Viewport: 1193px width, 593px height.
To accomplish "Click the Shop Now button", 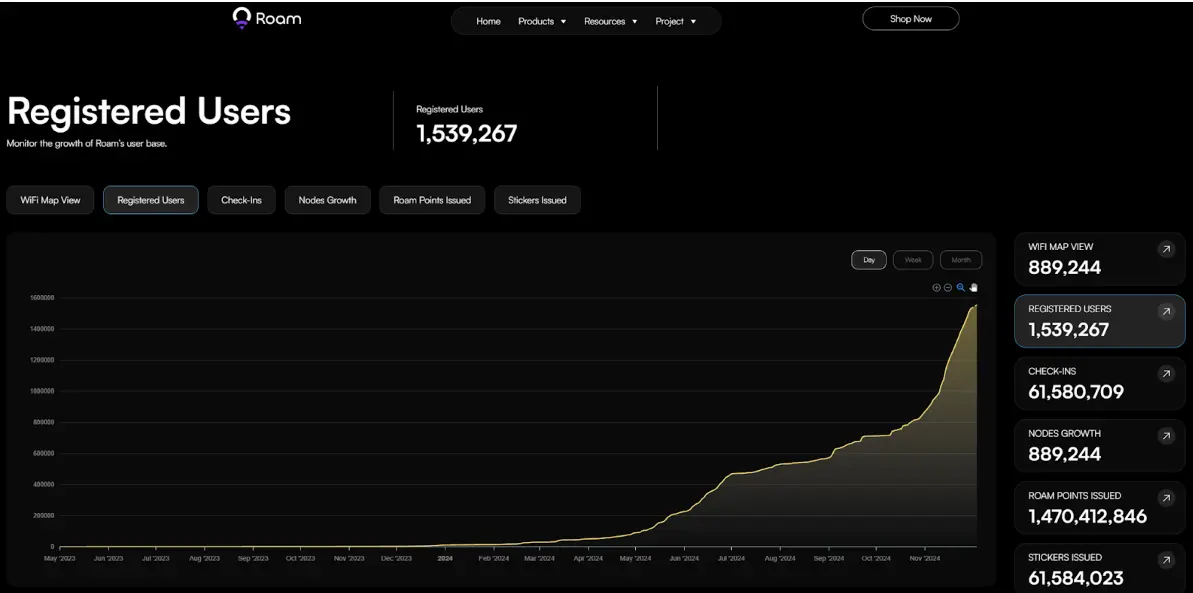I will (x=911, y=19).
